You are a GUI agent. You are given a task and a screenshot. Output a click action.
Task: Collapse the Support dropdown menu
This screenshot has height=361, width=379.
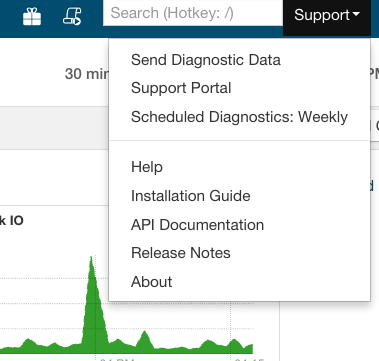[327, 15]
